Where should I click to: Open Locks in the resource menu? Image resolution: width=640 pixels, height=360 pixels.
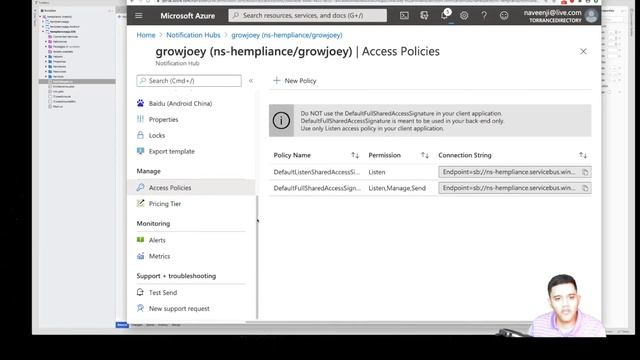pos(157,136)
